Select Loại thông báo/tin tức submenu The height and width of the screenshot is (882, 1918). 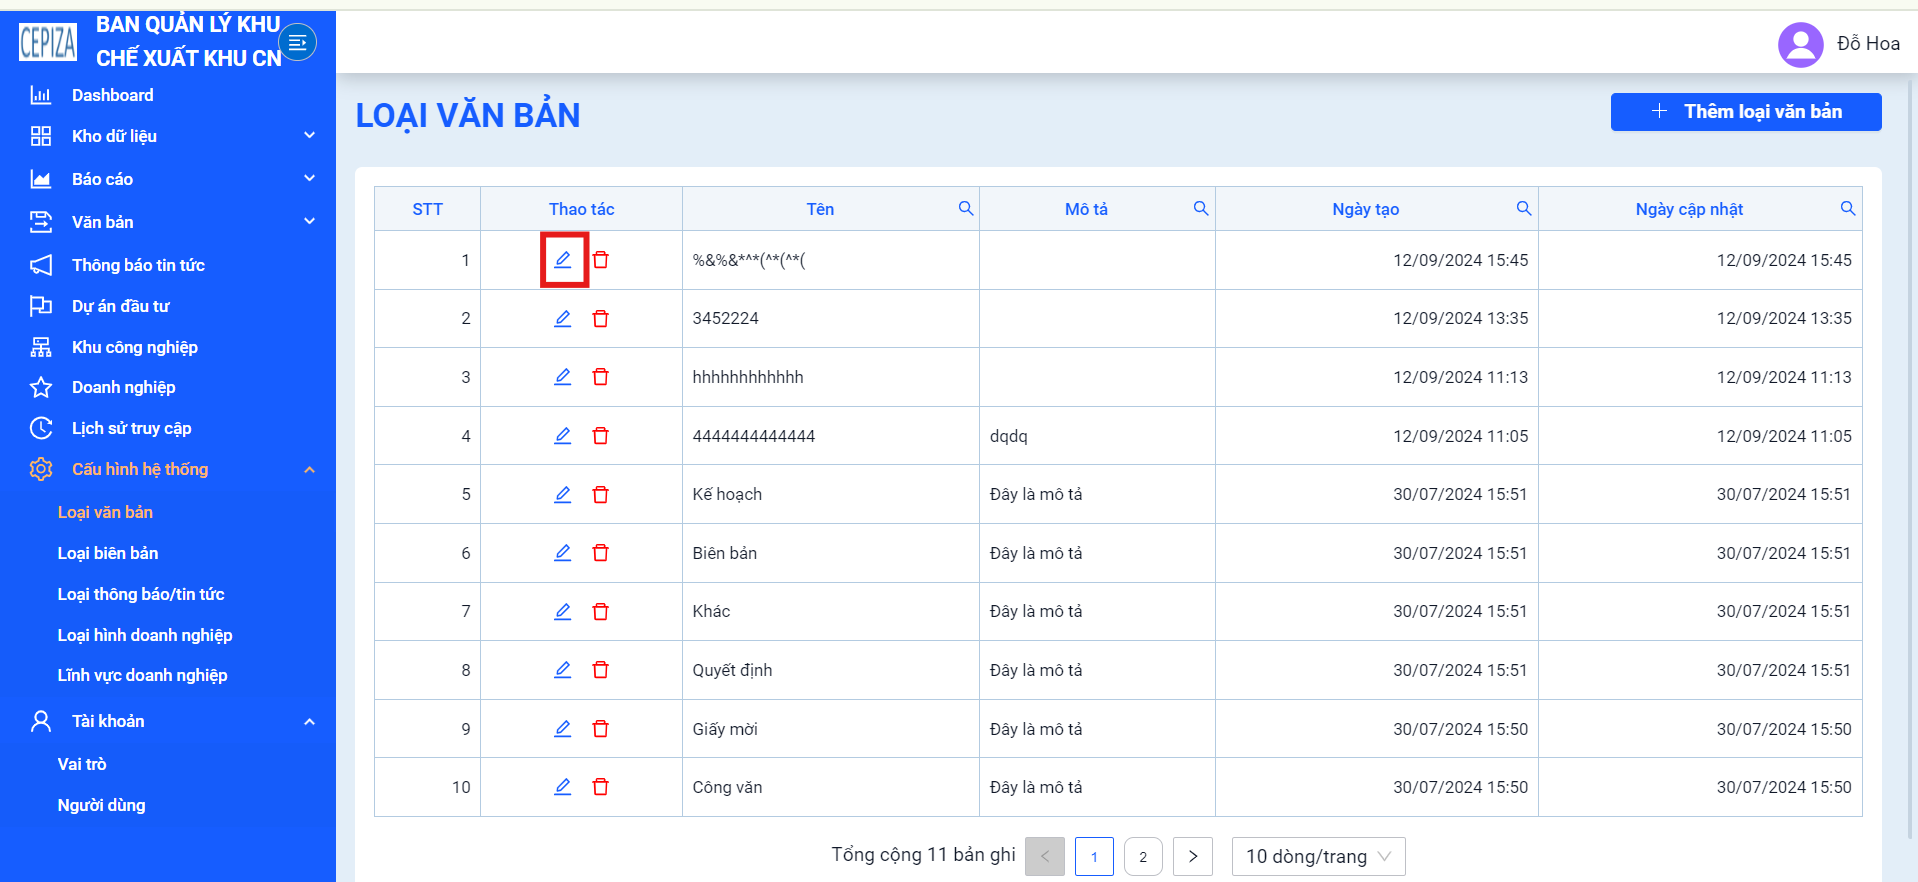click(x=140, y=594)
